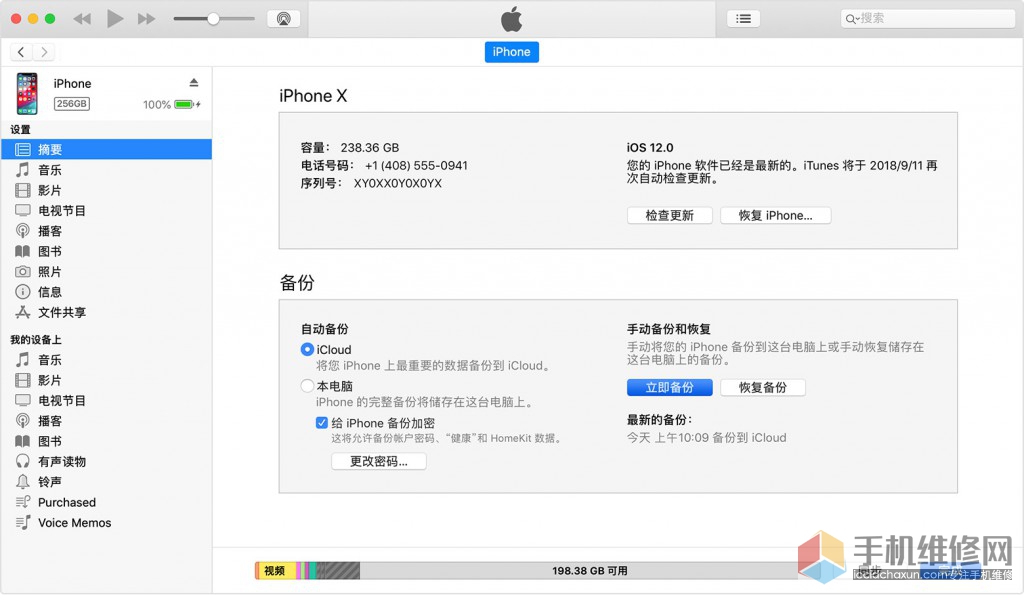Click the 恢复 iPhone... button
The height and width of the screenshot is (595, 1024).
(775, 216)
